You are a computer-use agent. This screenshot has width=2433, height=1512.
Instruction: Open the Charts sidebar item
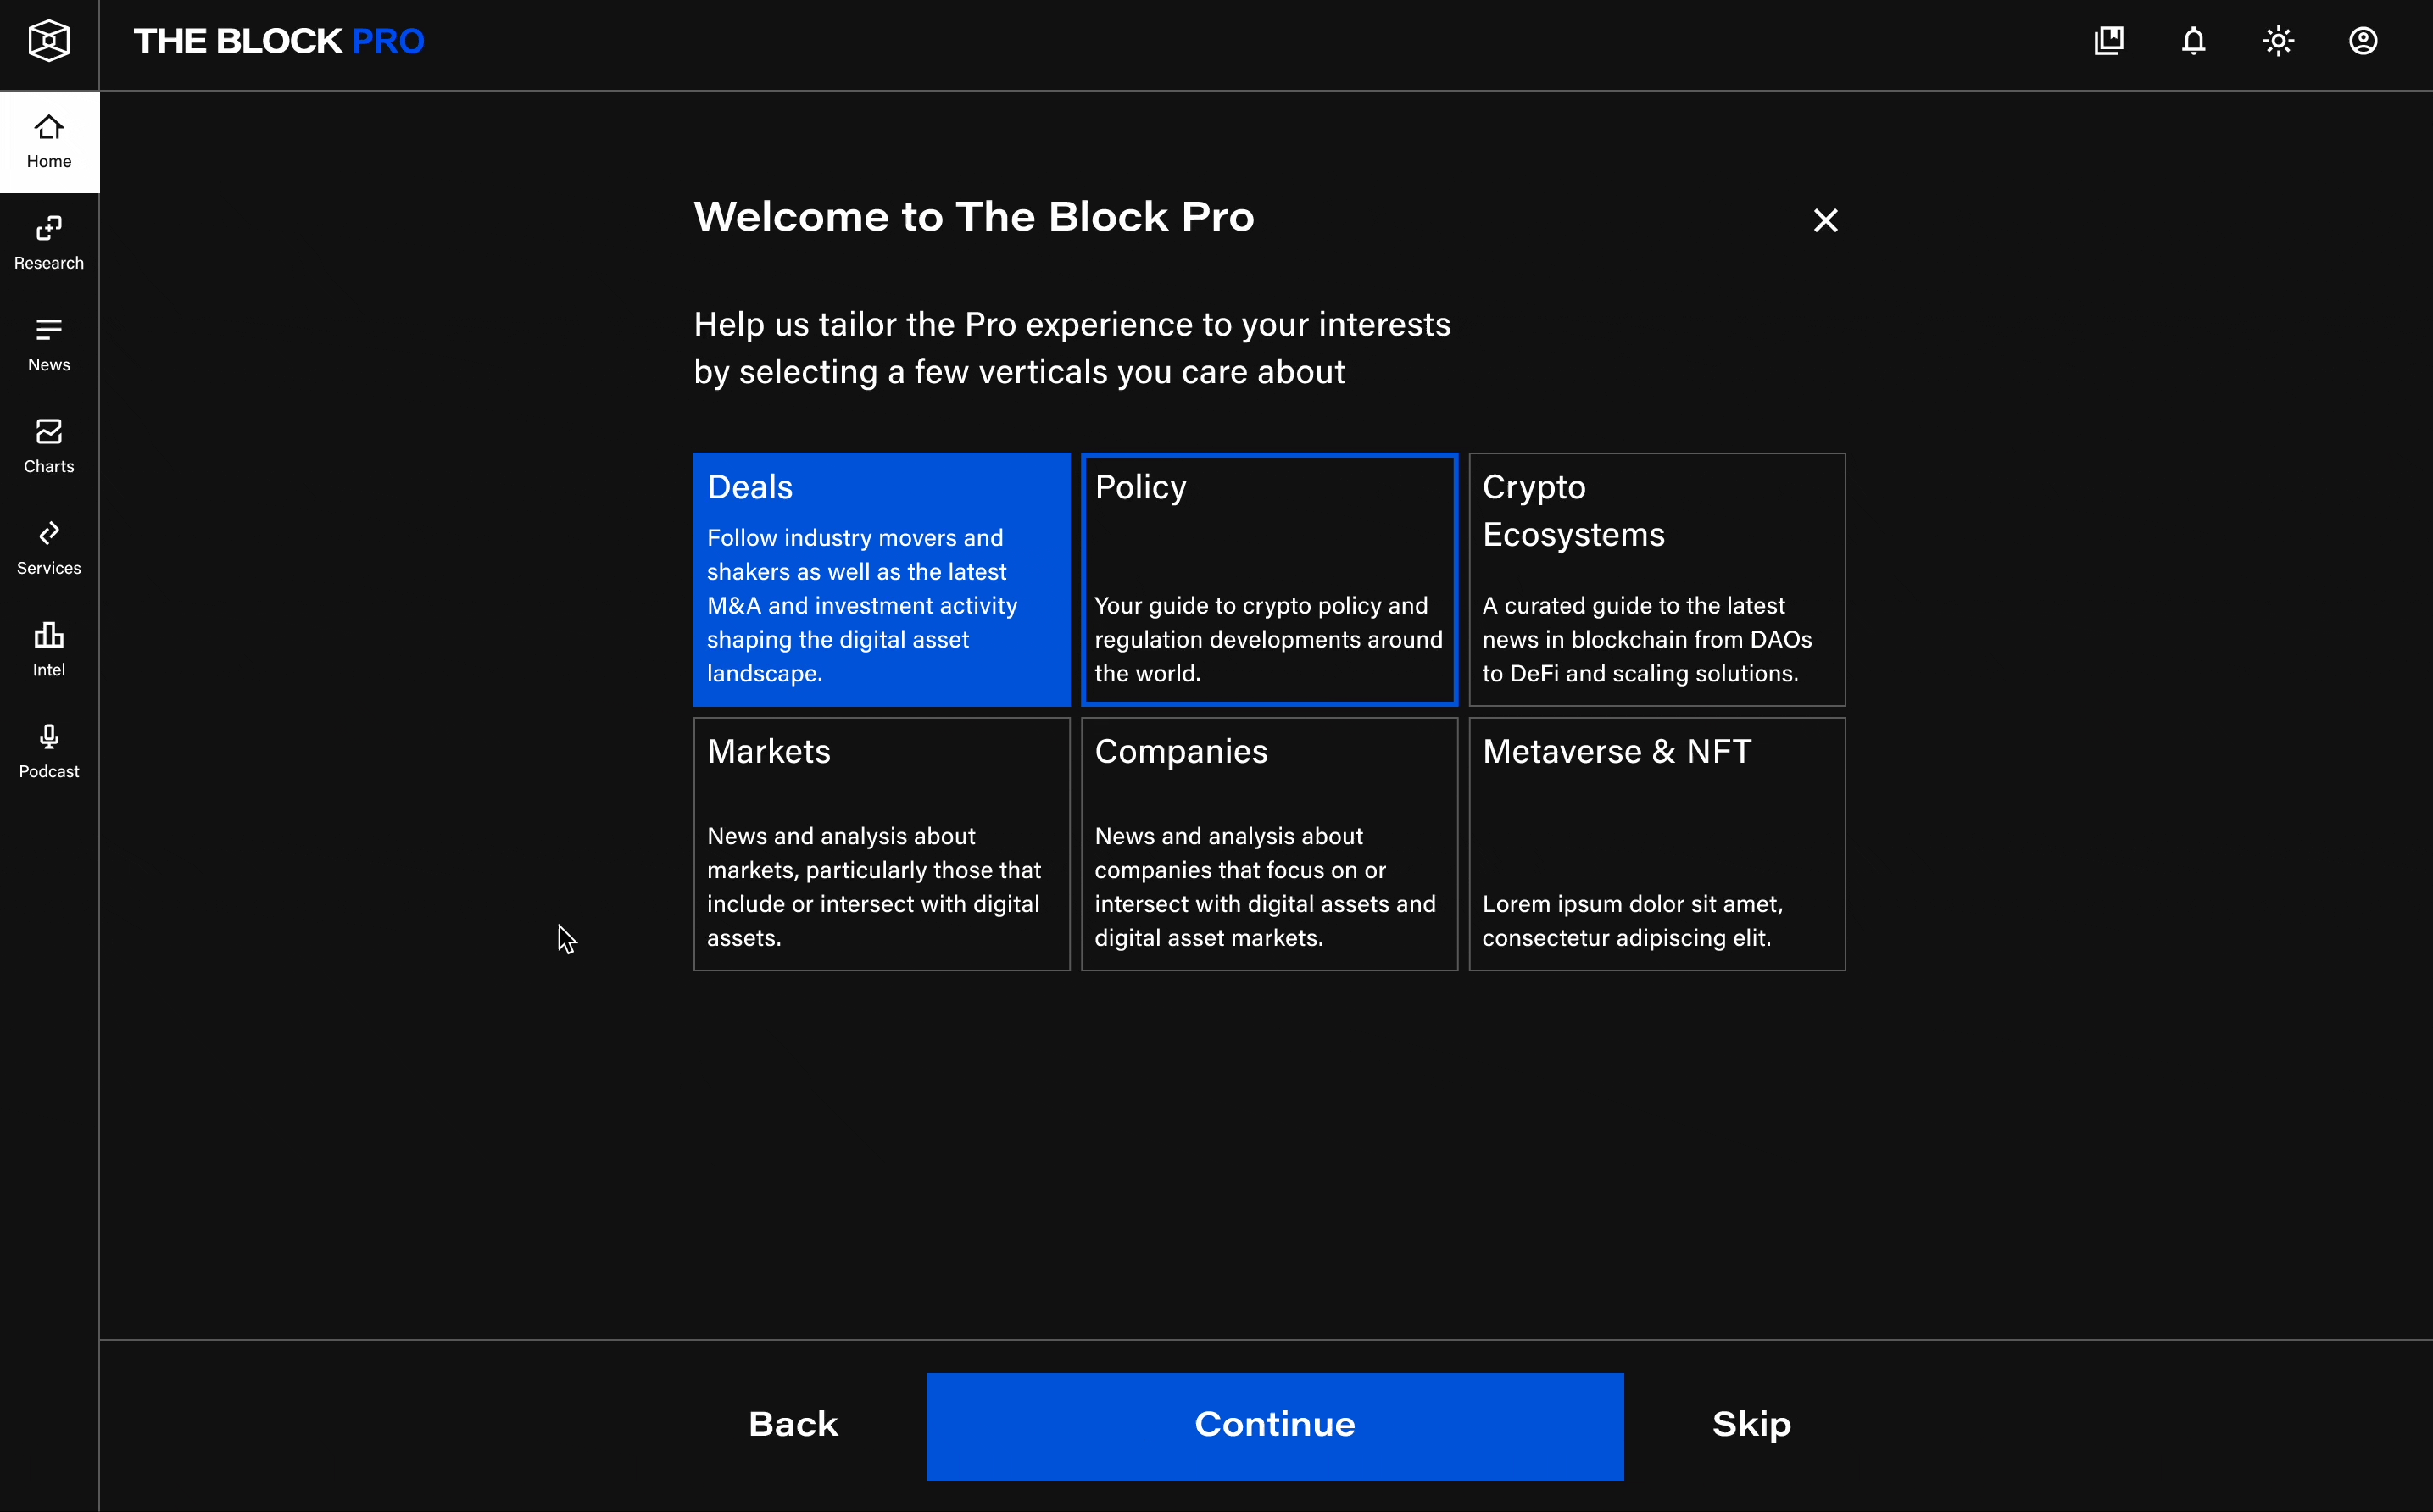[49, 446]
